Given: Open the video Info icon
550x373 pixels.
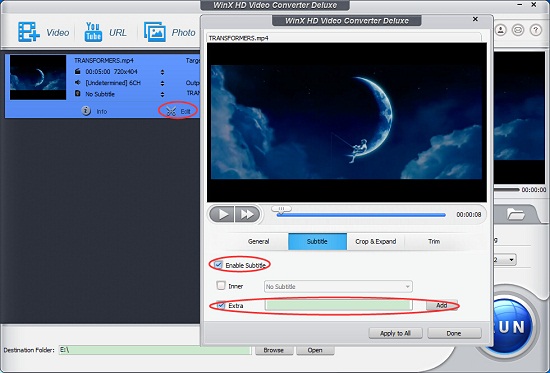Looking at the screenshot, I should (86, 111).
